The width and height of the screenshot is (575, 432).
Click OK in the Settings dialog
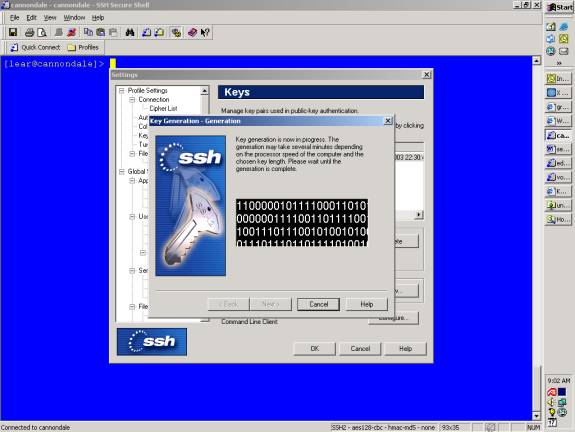[x=315, y=348]
